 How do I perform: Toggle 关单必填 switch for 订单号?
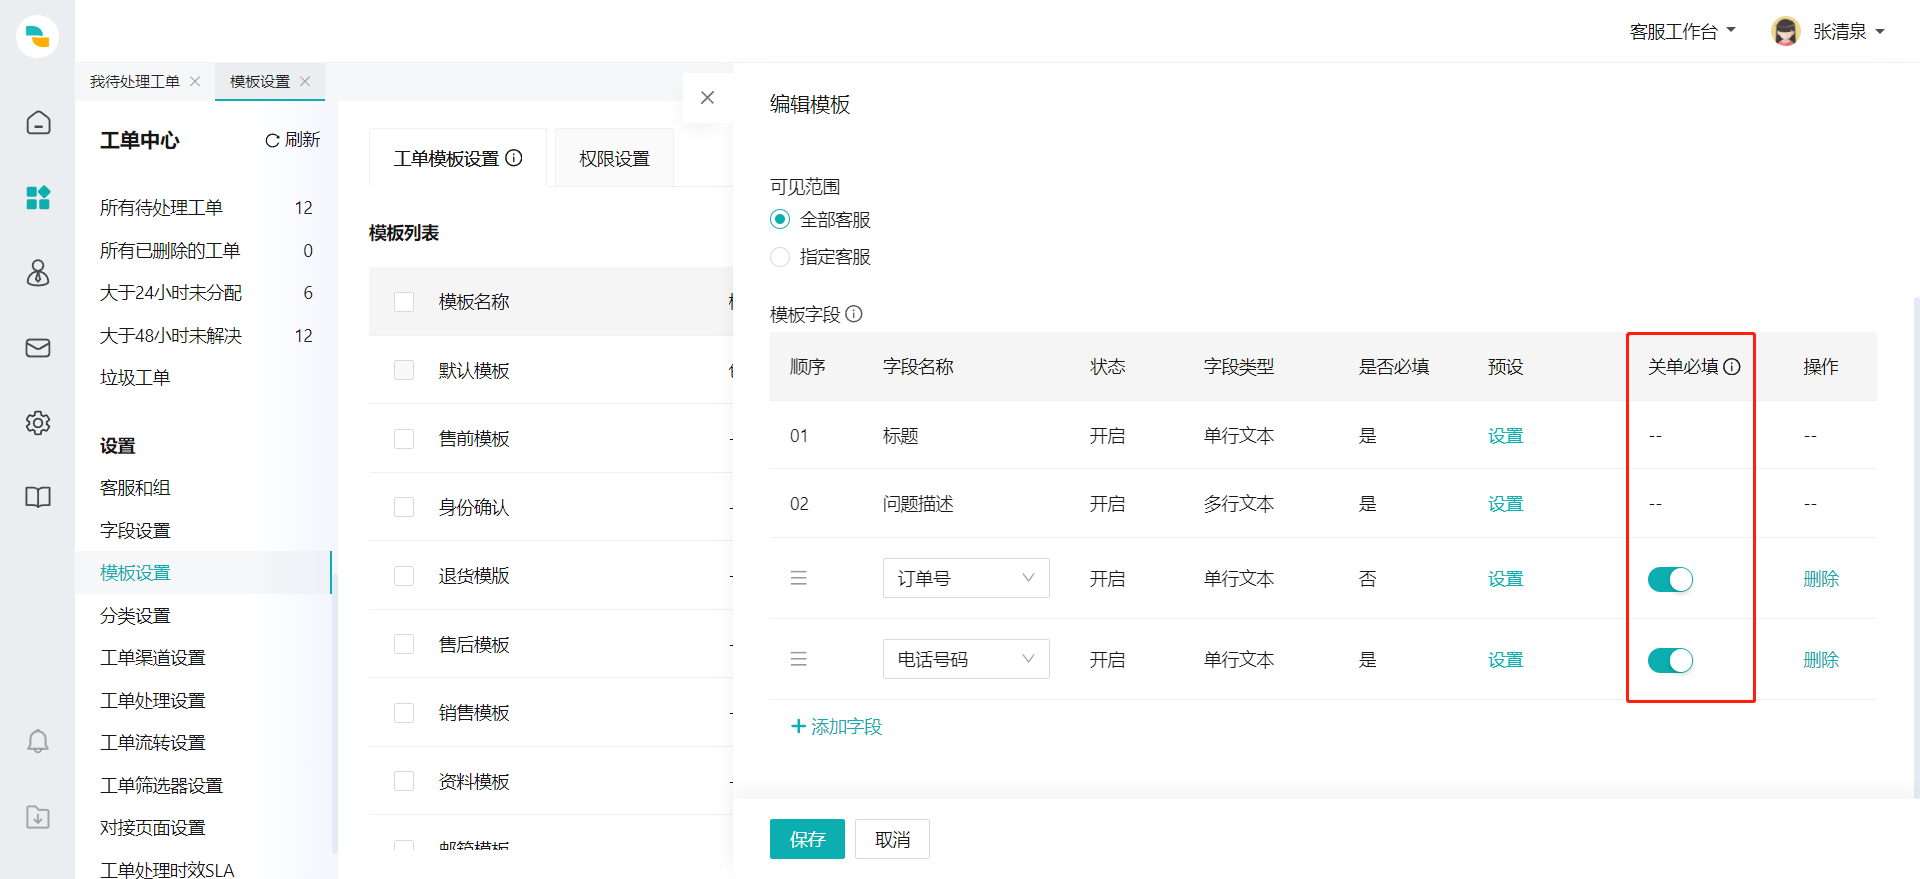pyautogui.click(x=1670, y=579)
